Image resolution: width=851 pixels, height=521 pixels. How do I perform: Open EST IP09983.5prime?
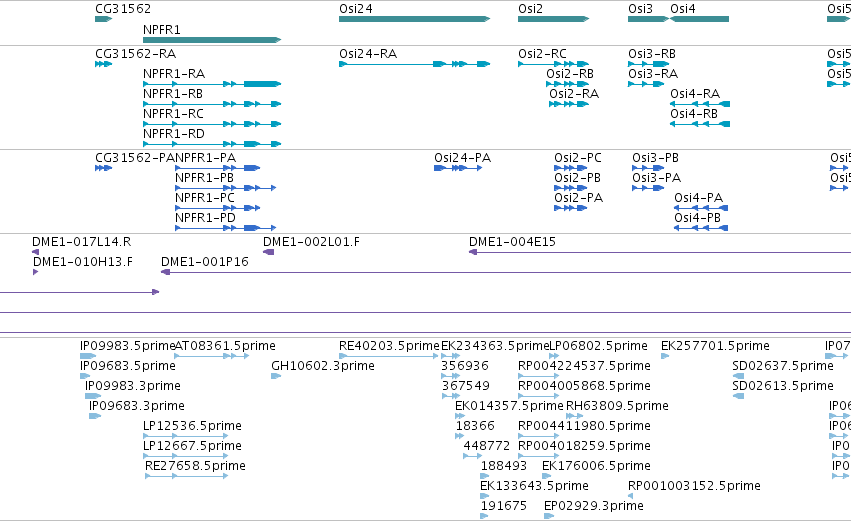click(87, 356)
